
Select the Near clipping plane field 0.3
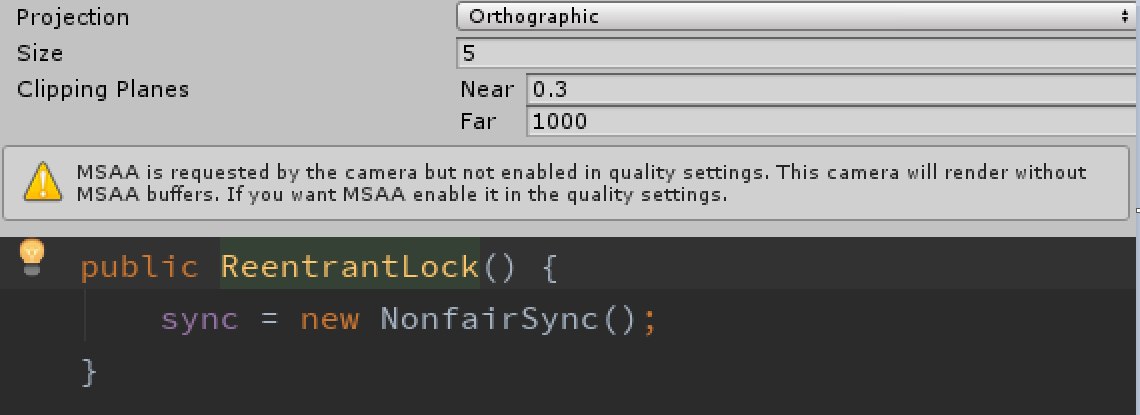pyautogui.click(x=831, y=89)
